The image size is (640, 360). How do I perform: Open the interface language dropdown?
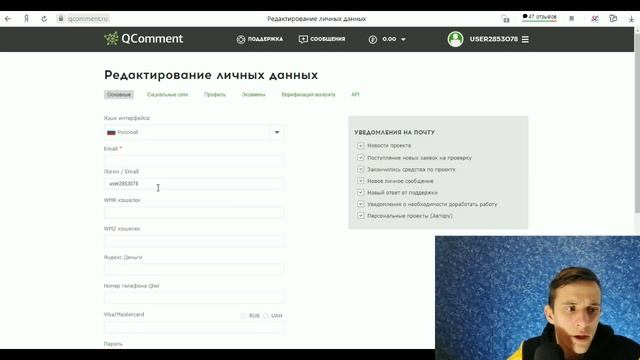coord(194,132)
